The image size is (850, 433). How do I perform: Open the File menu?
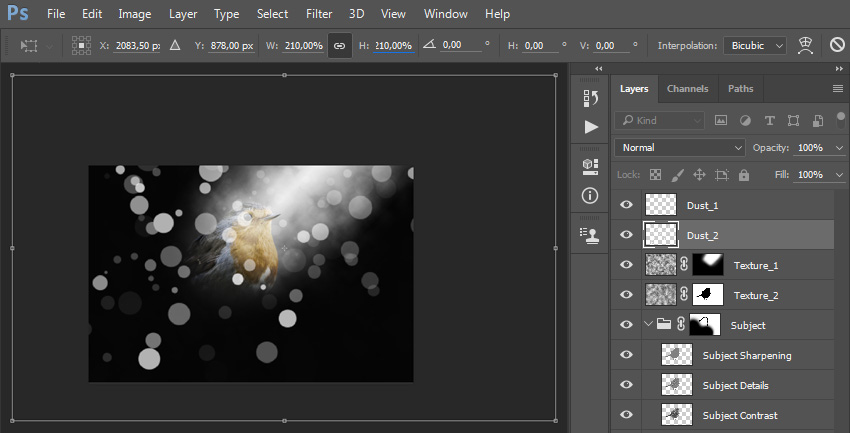(x=56, y=14)
